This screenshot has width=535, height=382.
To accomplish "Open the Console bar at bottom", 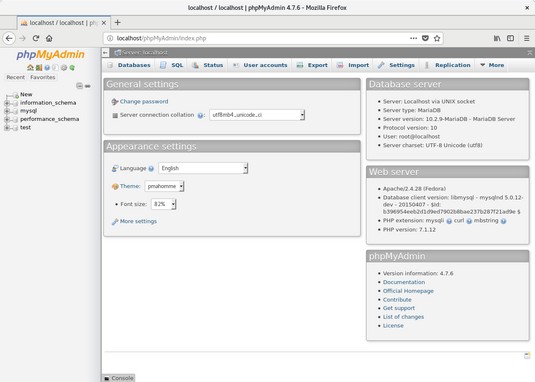I will [118, 378].
